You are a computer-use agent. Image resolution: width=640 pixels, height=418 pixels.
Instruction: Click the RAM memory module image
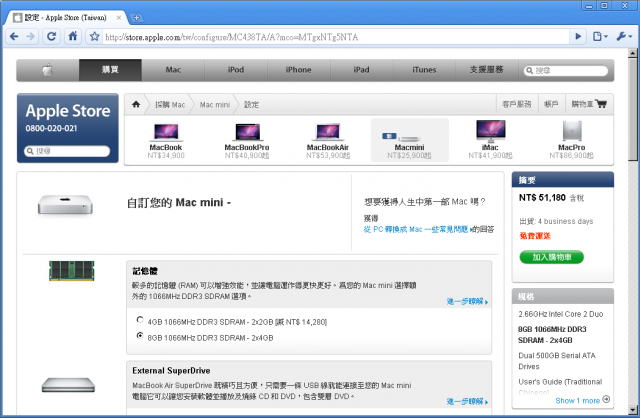[x=71, y=271]
